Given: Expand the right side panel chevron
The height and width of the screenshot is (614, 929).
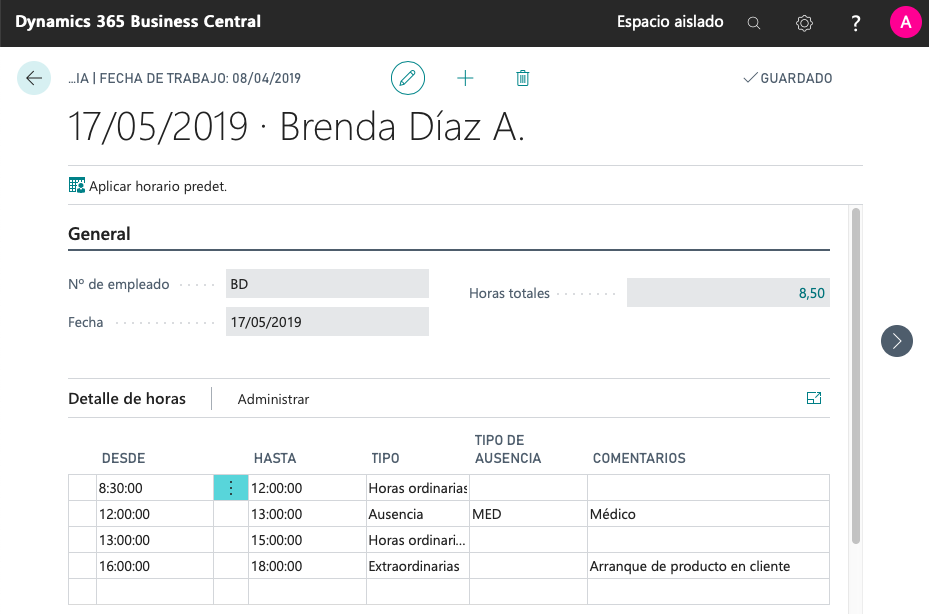Looking at the screenshot, I should pyautogui.click(x=896, y=341).
